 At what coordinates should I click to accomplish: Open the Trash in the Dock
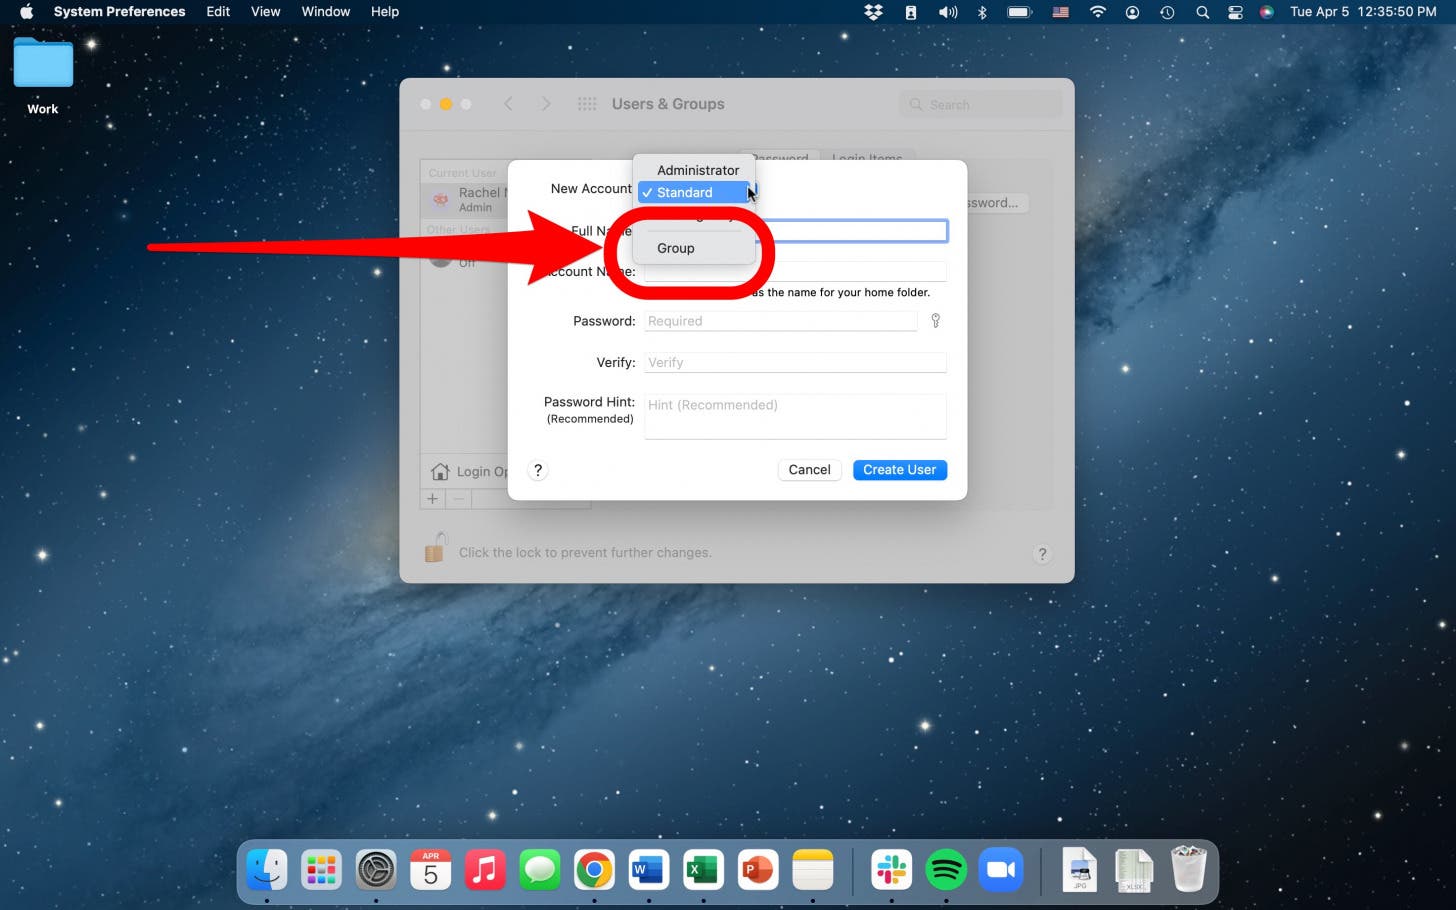tap(1188, 869)
